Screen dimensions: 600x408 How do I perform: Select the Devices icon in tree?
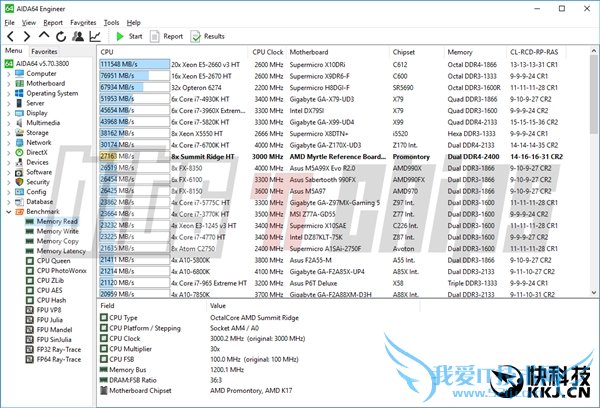(19, 162)
